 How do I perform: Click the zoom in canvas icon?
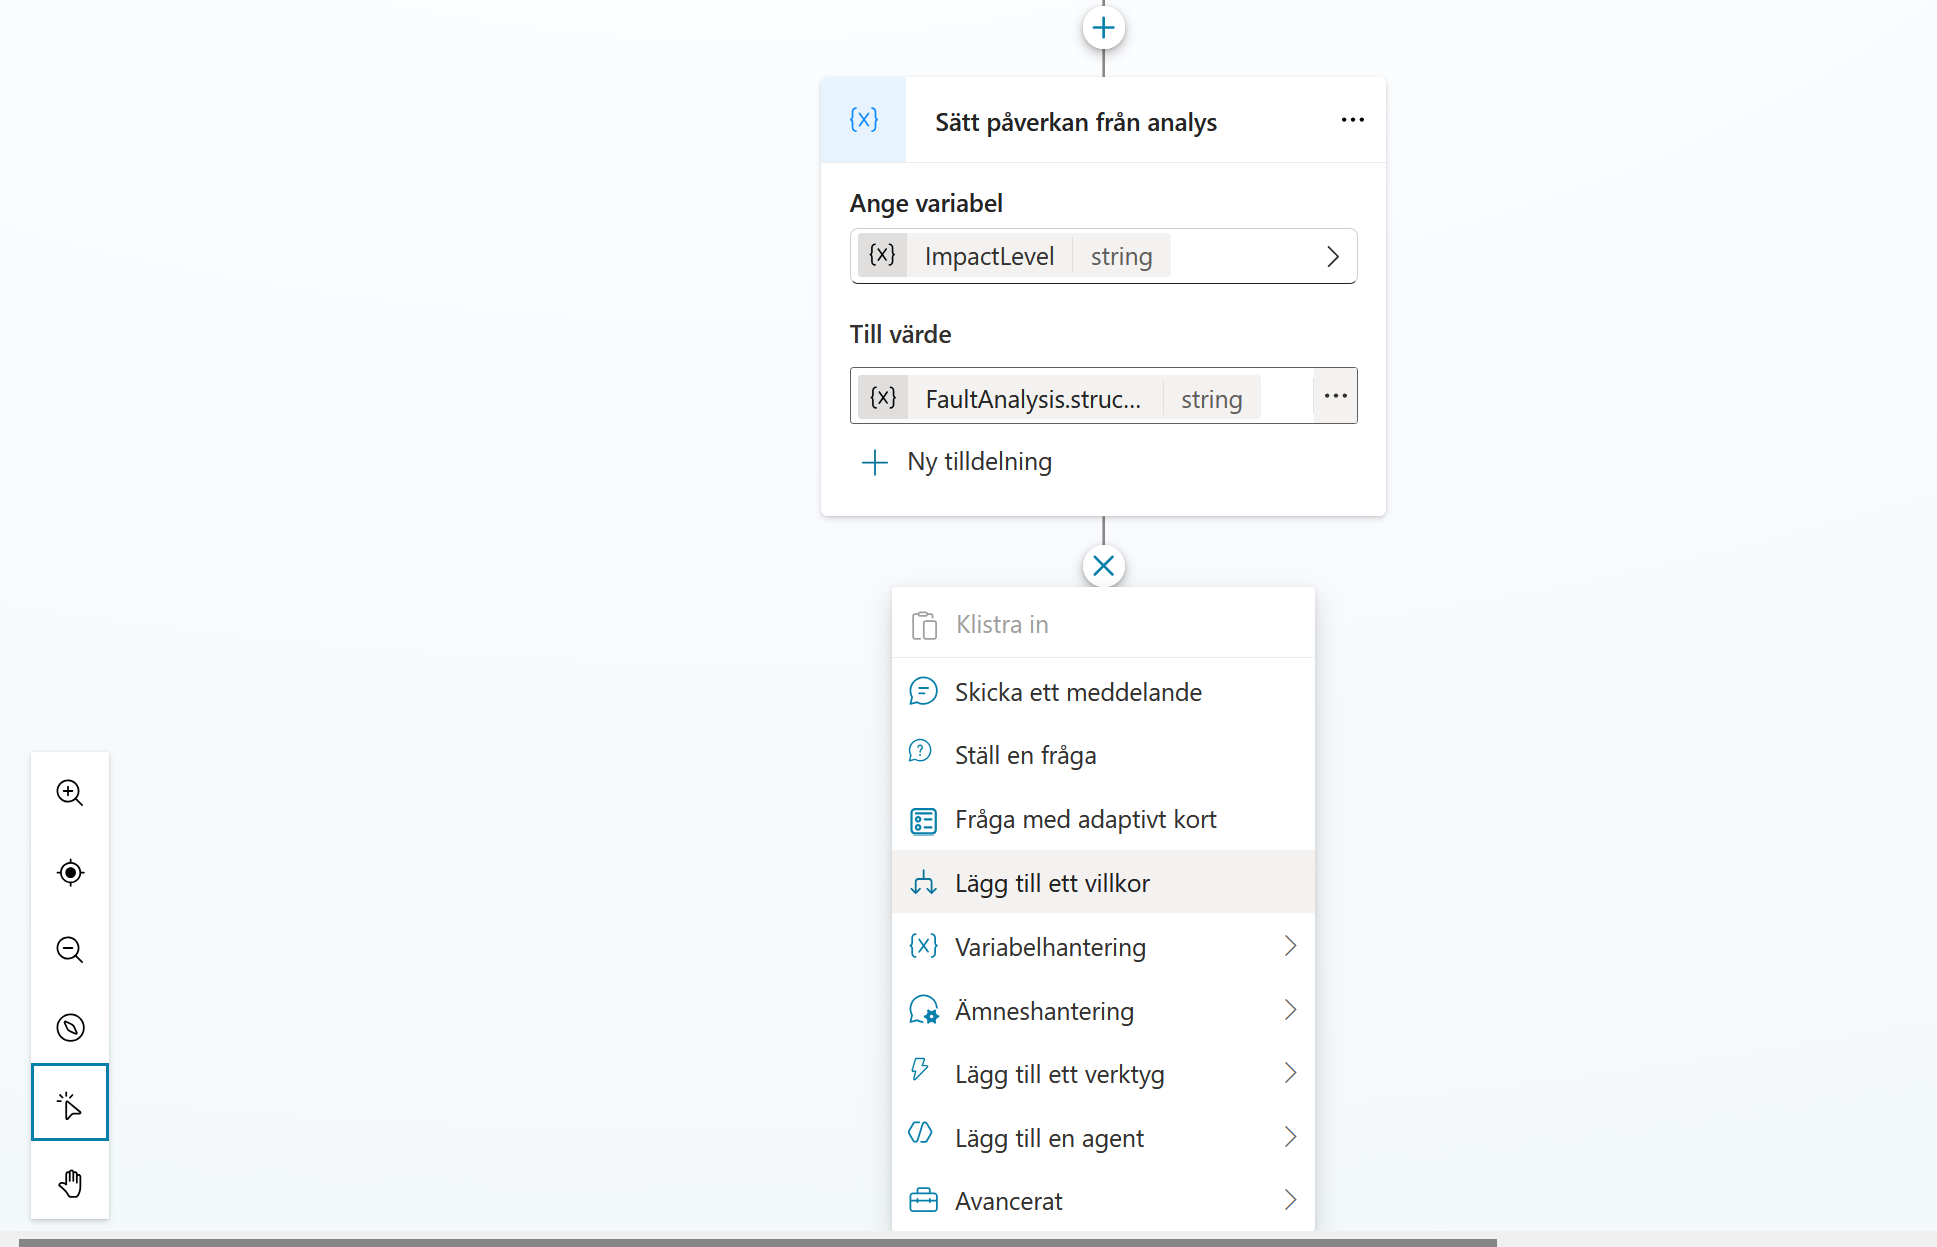point(70,793)
